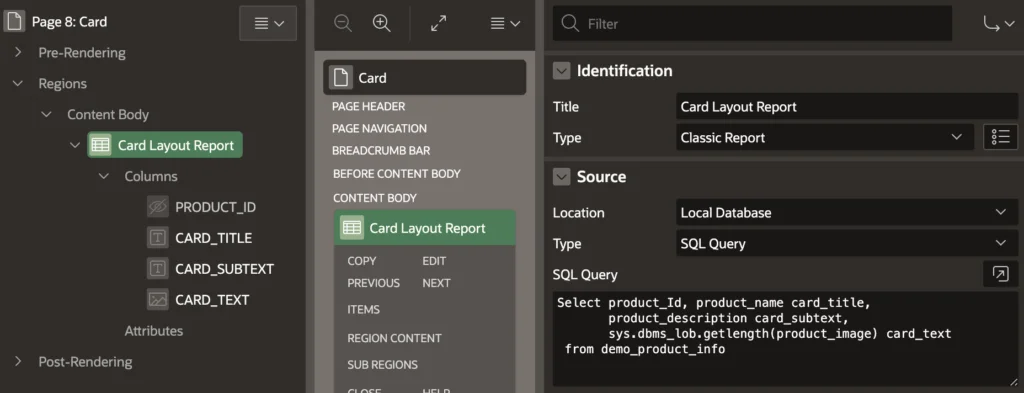Open the Location Local Database dropdown
1024x393 pixels.
tap(846, 213)
